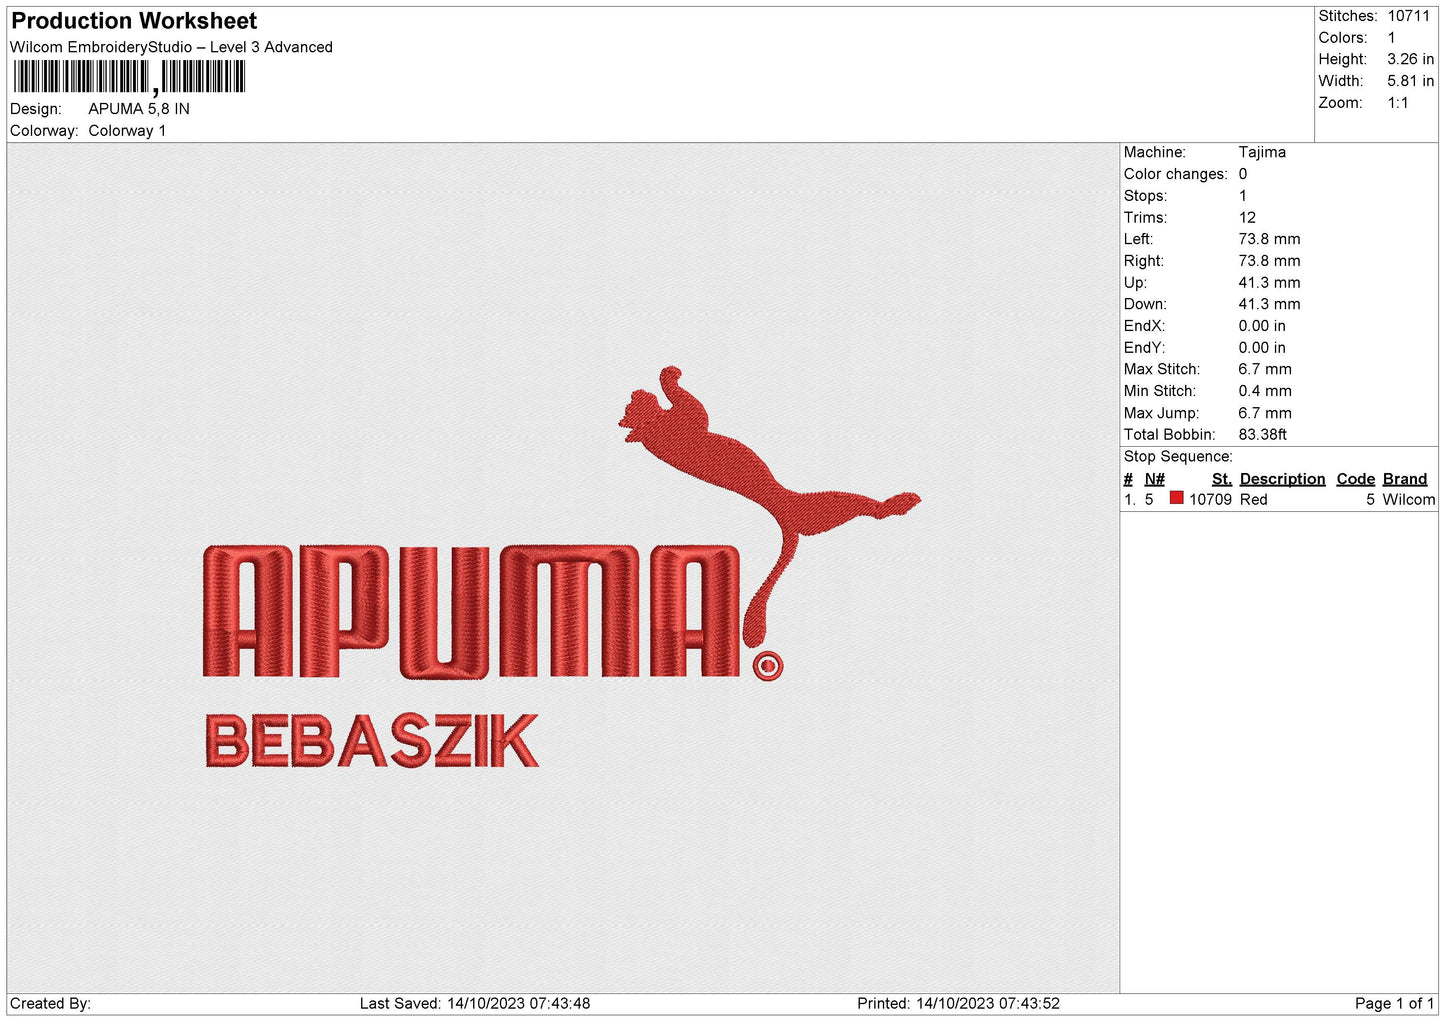This screenshot has height=1021, width=1445.
Task: Click the EndX value 0.00 in
Action: tap(1262, 326)
